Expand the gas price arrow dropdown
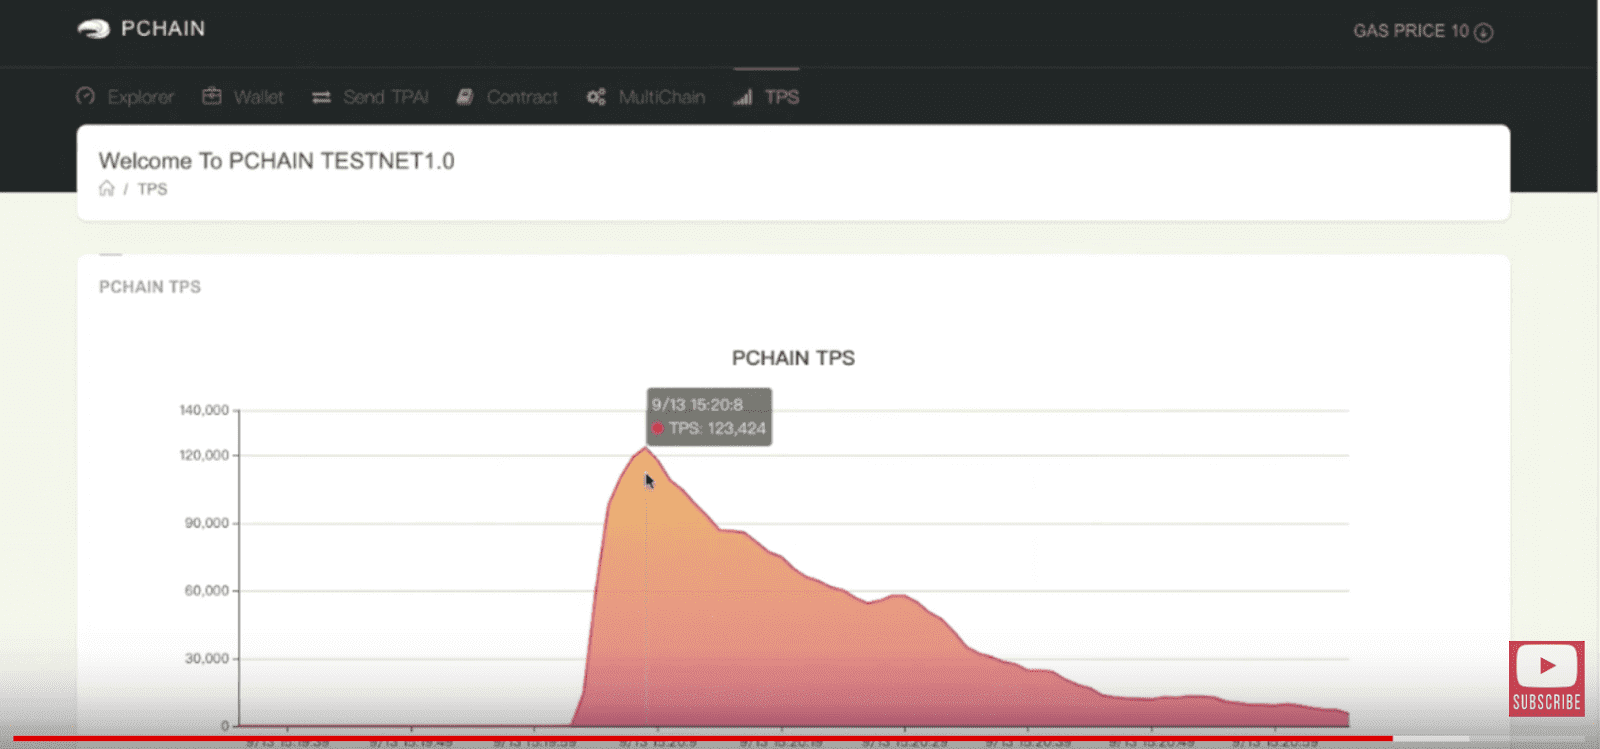Screen dimensions: 1600x749 coord(1484,32)
